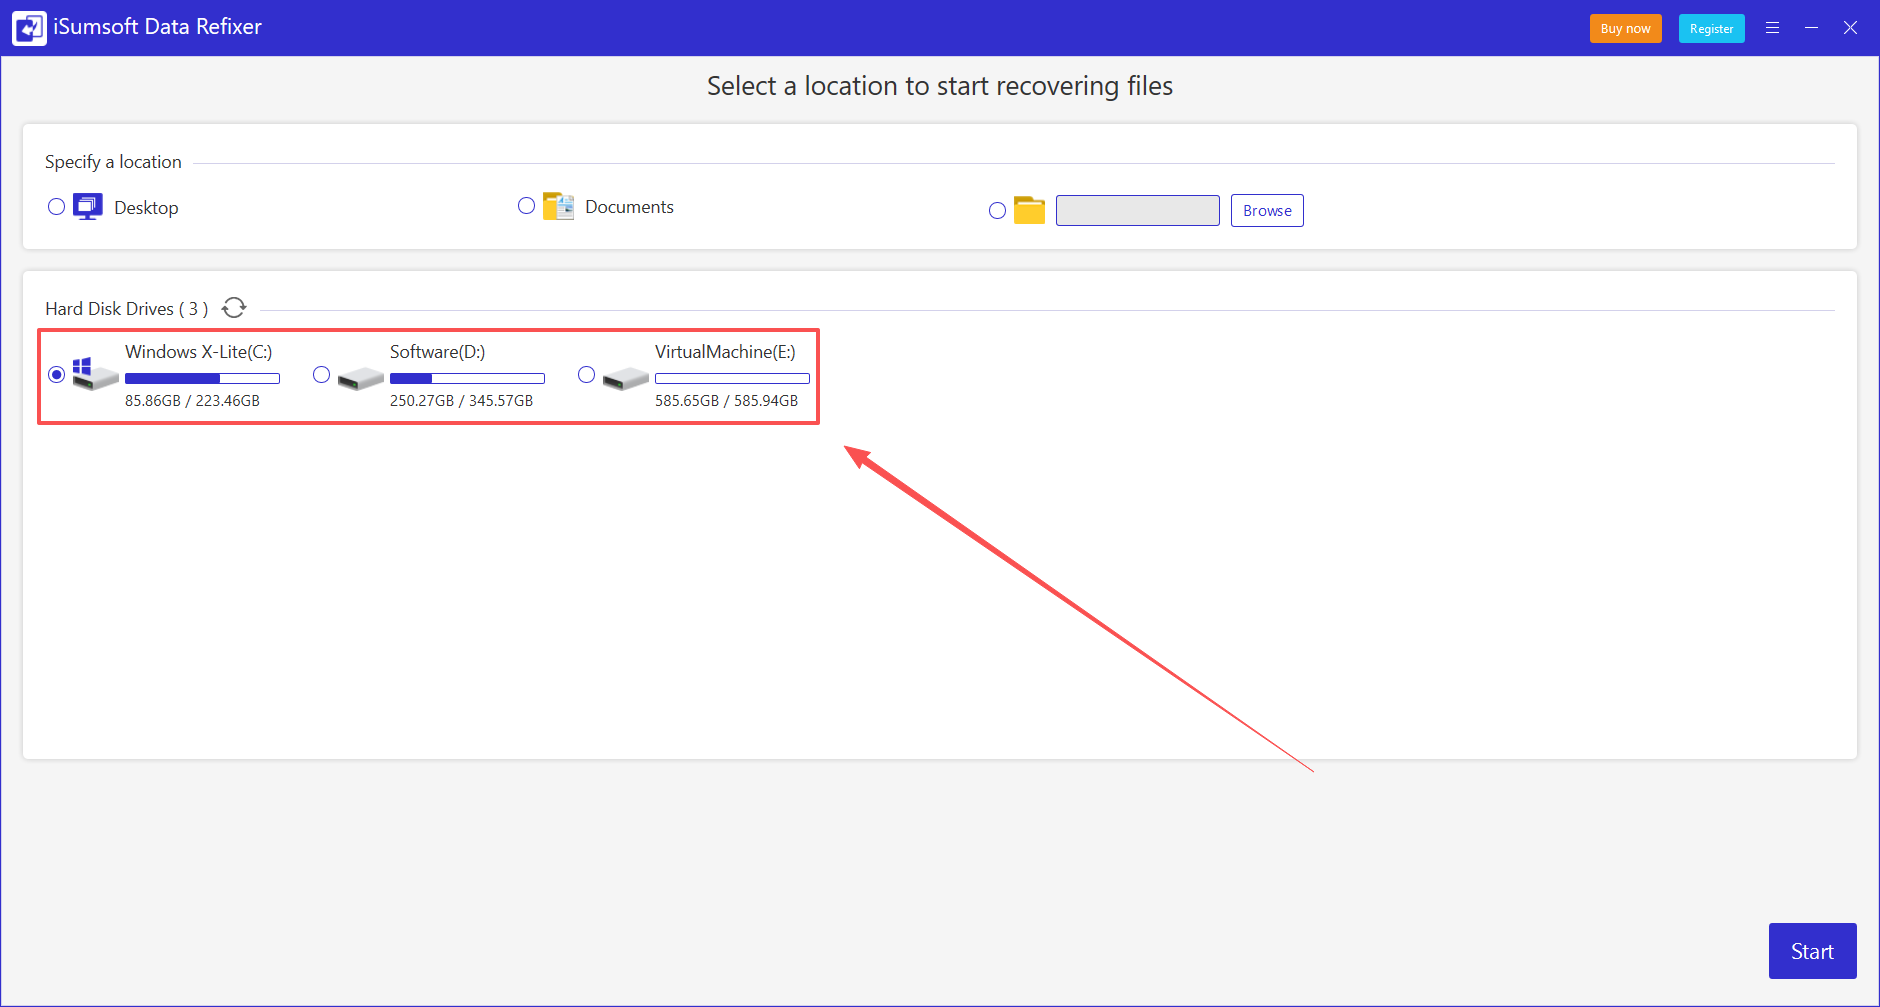The width and height of the screenshot is (1880, 1007).
Task: Select the Desktop location radio button
Action: (x=56, y=206)
